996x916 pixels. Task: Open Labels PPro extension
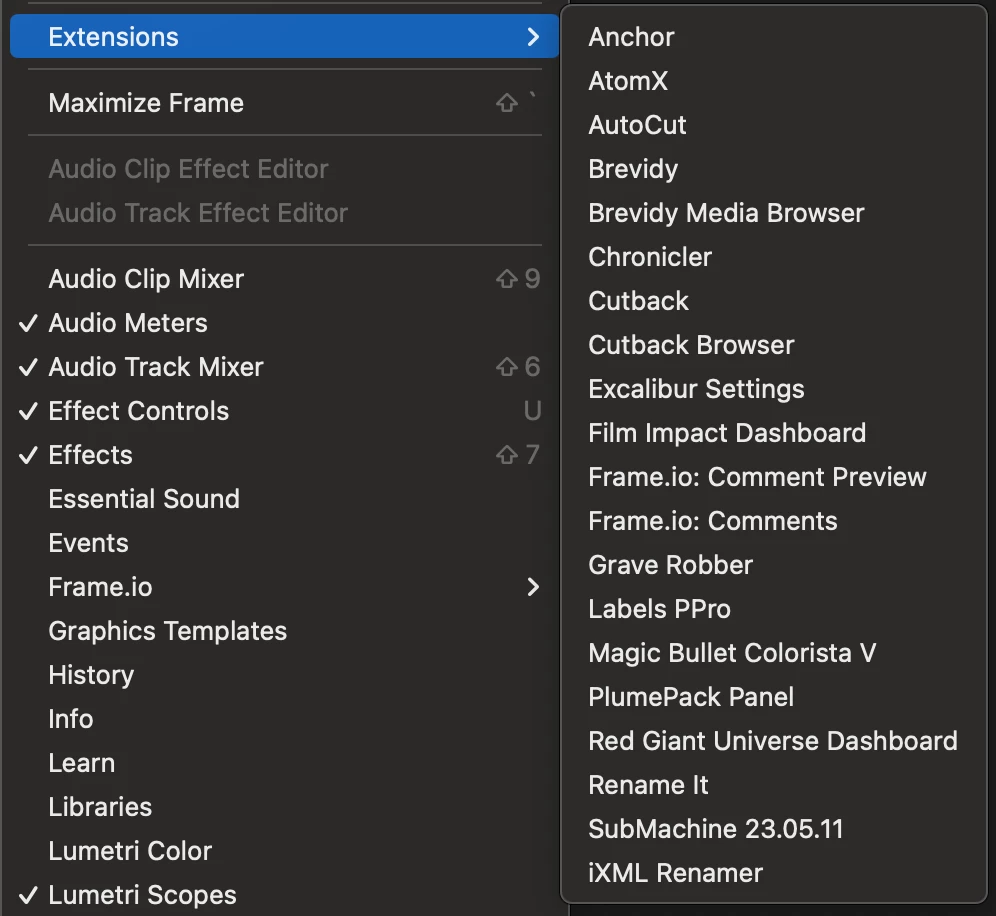click(x=774, y=609)
